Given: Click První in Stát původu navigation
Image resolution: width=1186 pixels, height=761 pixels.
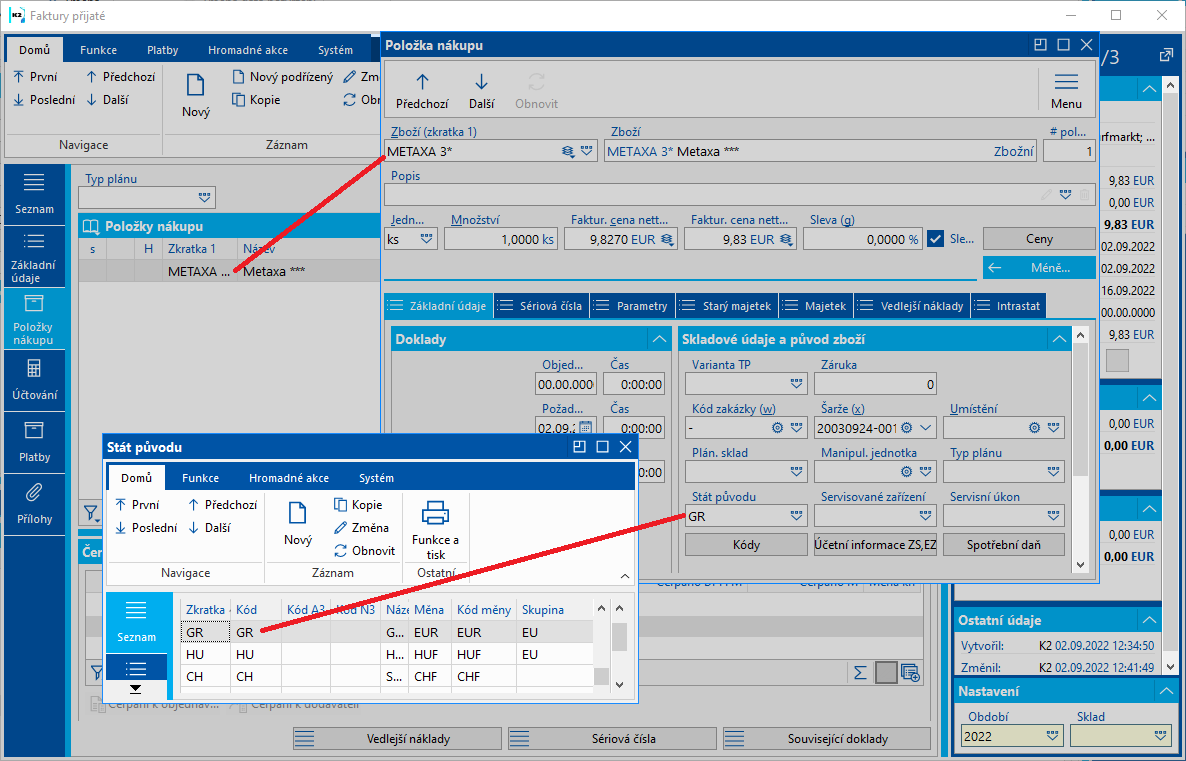Looking at the screenshot, I should 137,505.
